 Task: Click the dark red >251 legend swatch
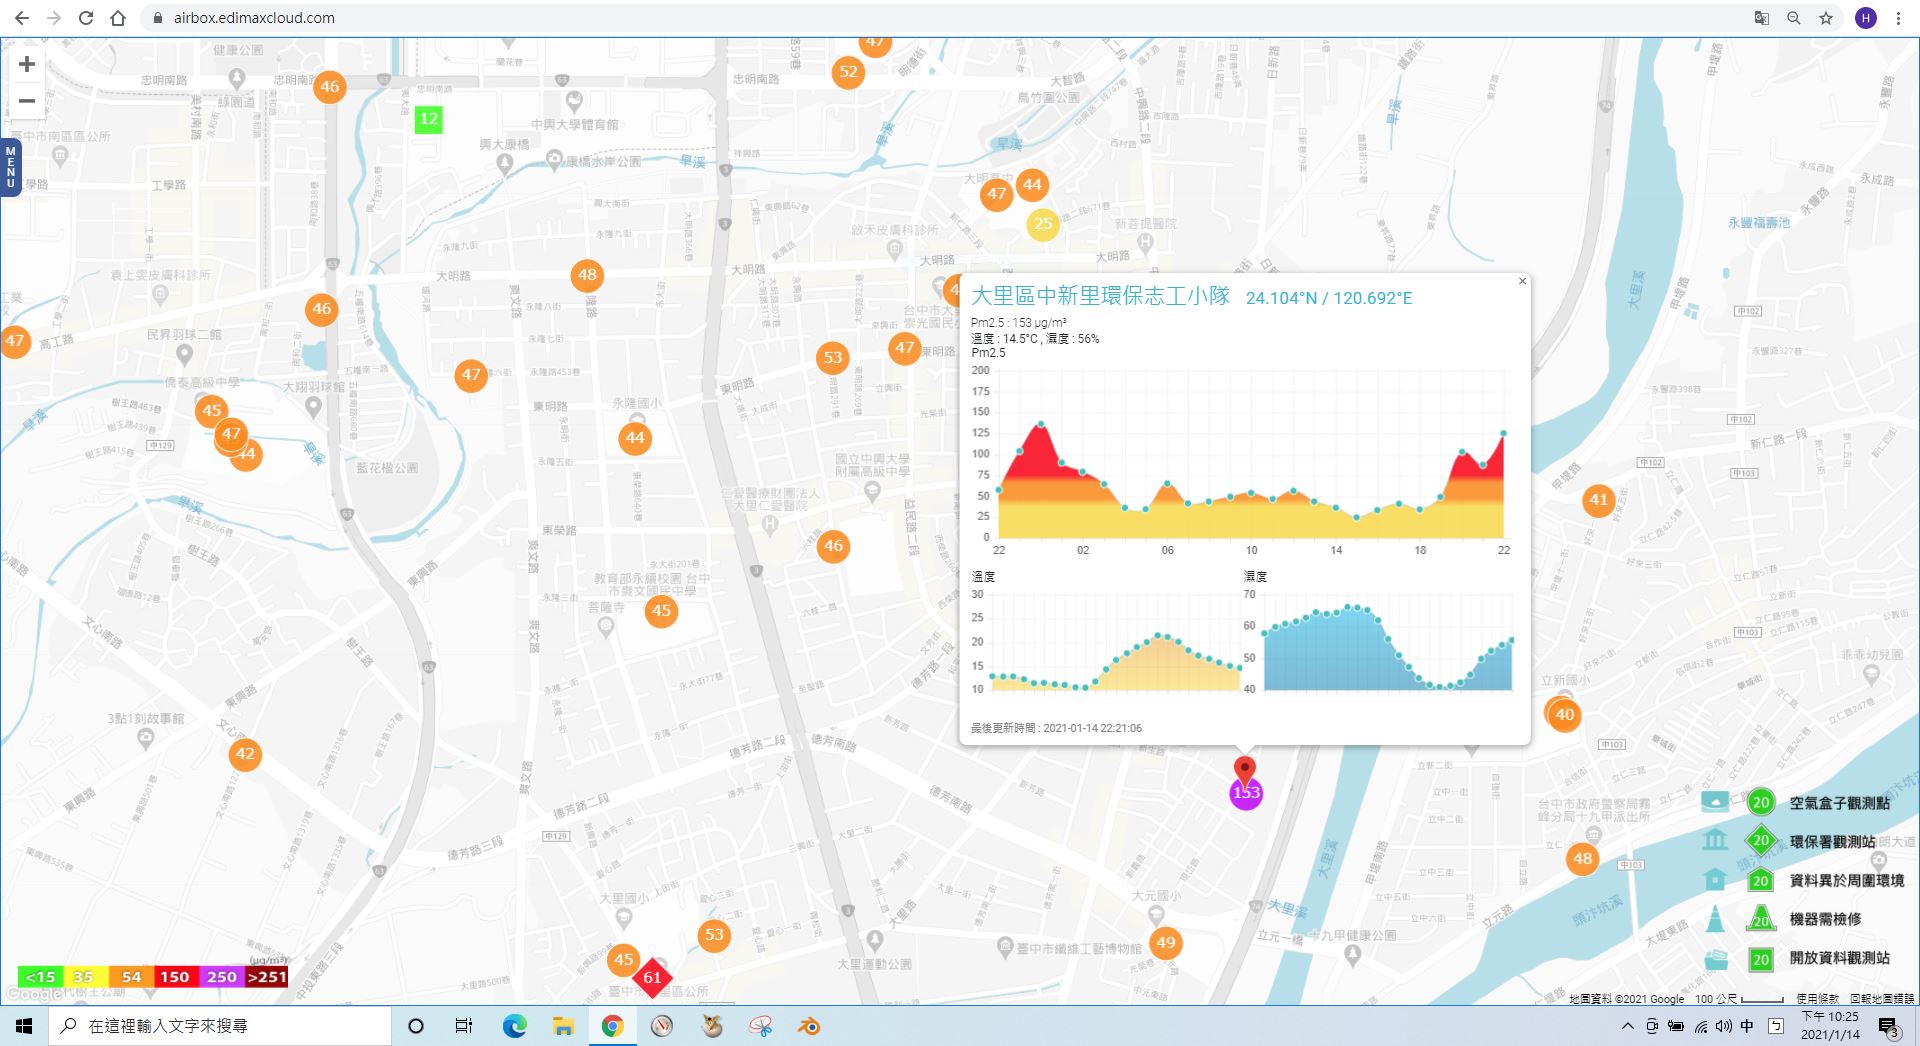pos(266,977)
